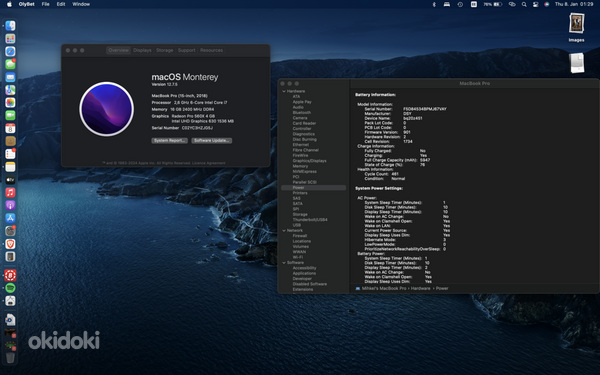Open Spotlight search in the menu bar

point(524,4)
